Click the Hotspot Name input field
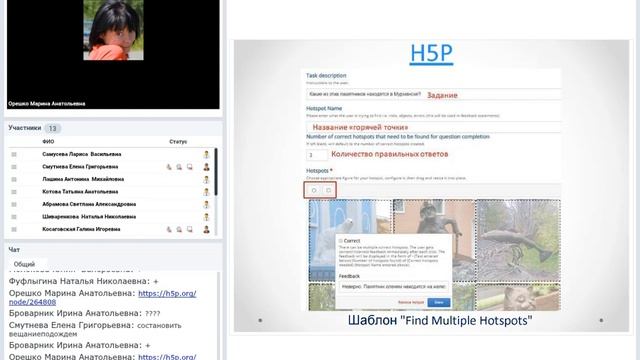The height and width of the screenshot is (360, 640). (433, 127)
